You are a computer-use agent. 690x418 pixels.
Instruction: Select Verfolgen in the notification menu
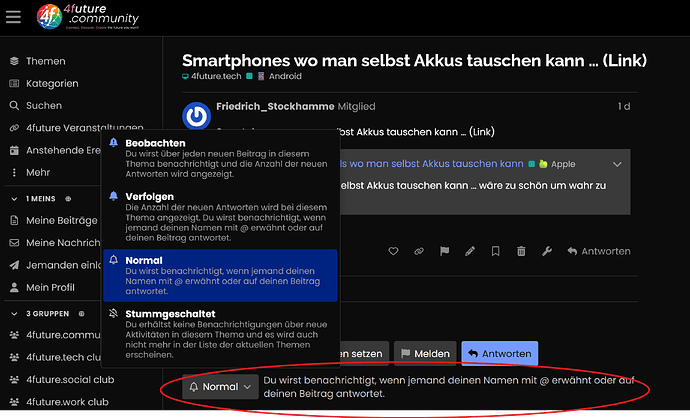tap(220, 216)
